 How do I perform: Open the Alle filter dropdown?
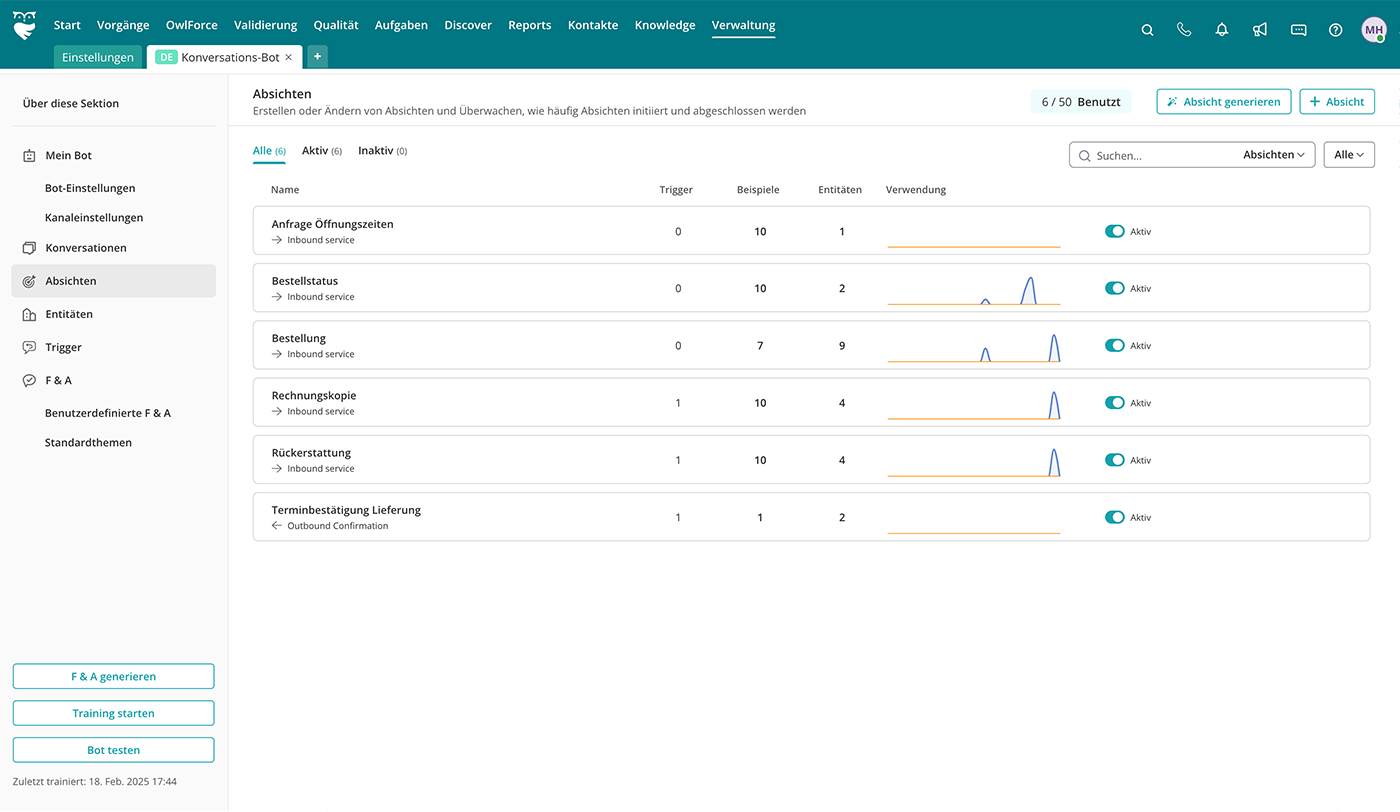tap(1349, 155)
